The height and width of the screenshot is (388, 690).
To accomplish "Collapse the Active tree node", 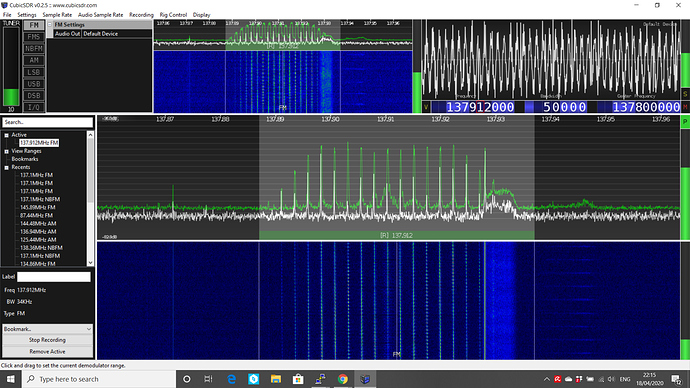I will pyautogui.click(x=7, y=135).
